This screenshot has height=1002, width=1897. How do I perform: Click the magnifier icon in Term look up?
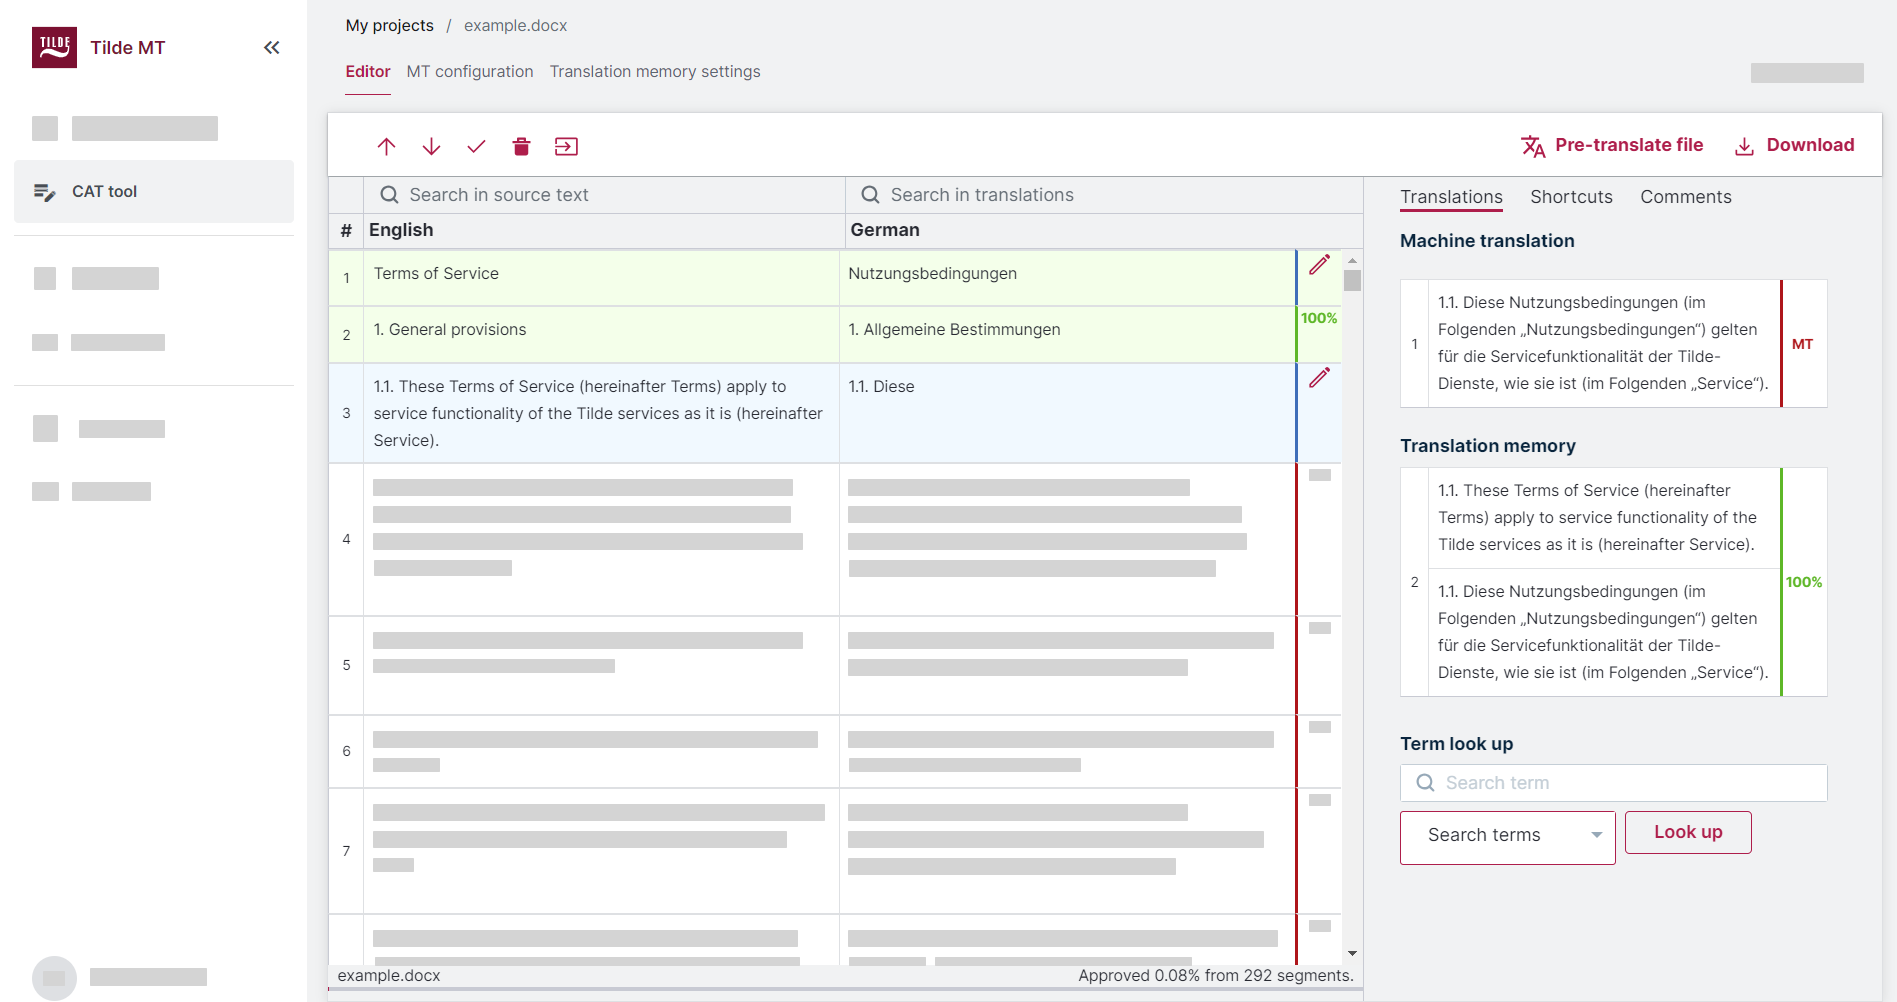coord(1425,783)
